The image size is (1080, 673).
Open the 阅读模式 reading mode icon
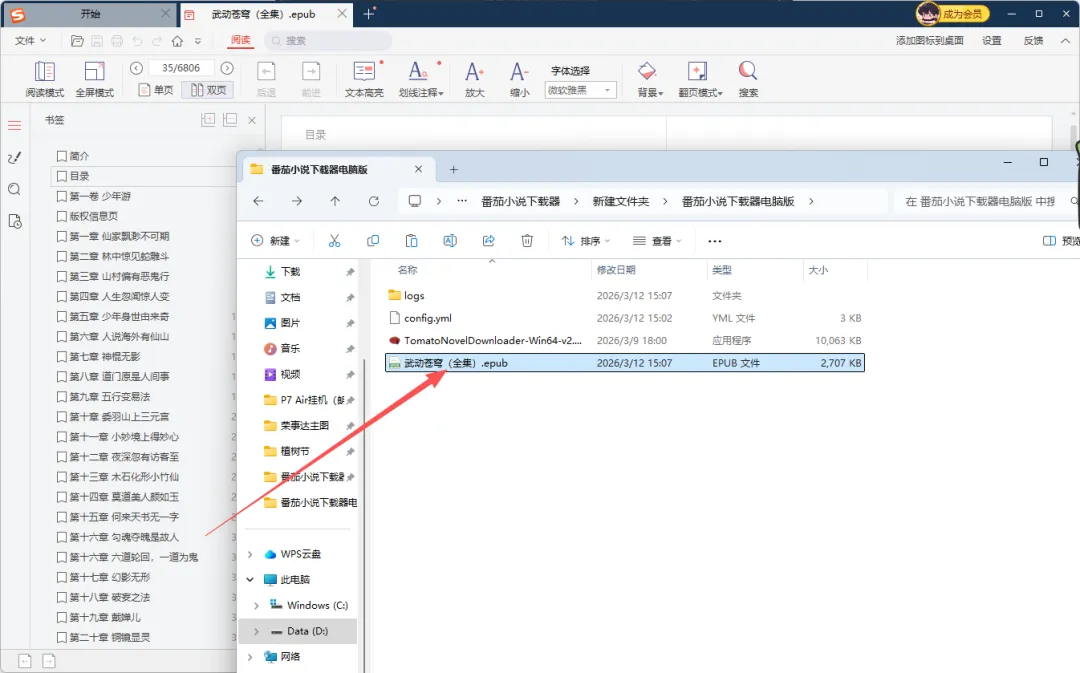[45, 79]
